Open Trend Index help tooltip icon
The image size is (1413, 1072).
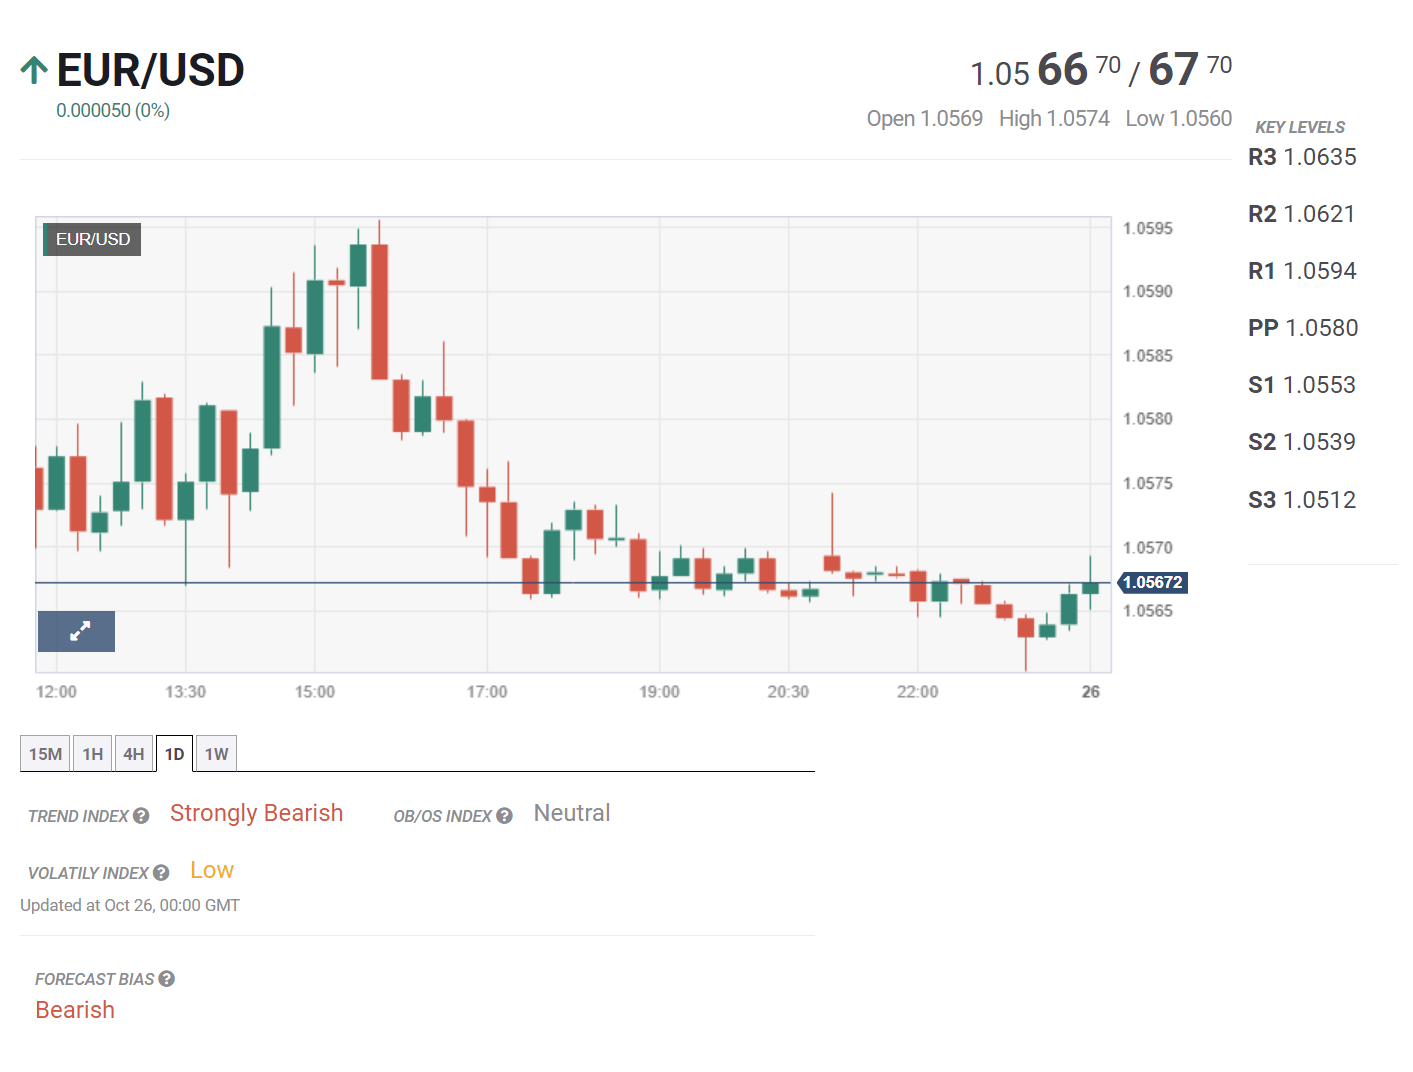[141, 816]
